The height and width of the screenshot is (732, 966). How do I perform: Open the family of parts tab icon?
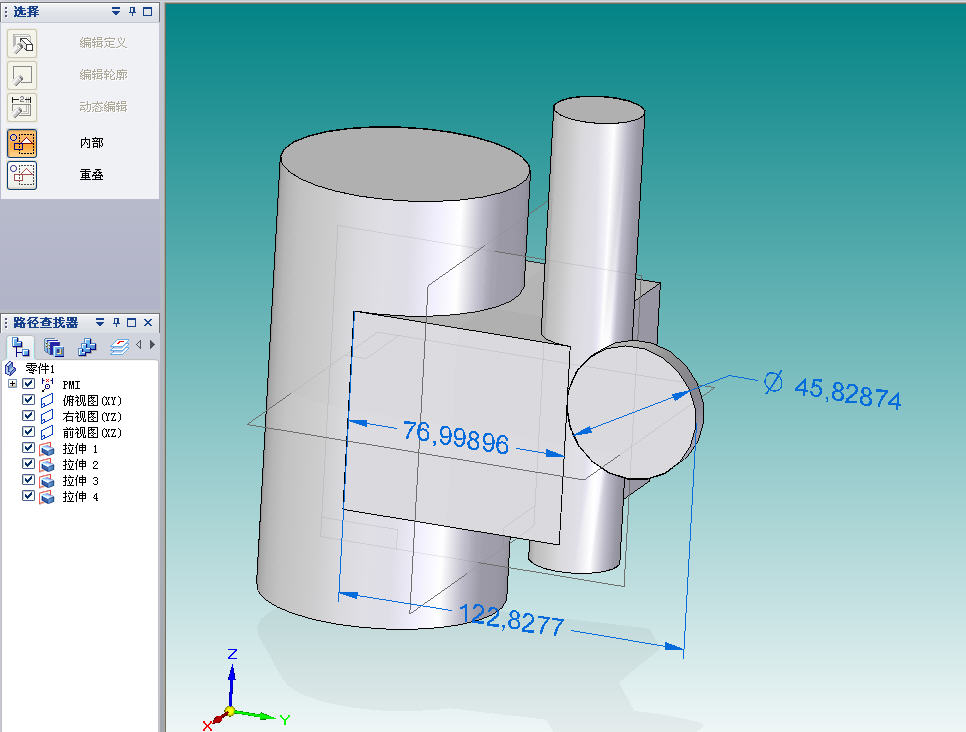[x=87, y=347]
